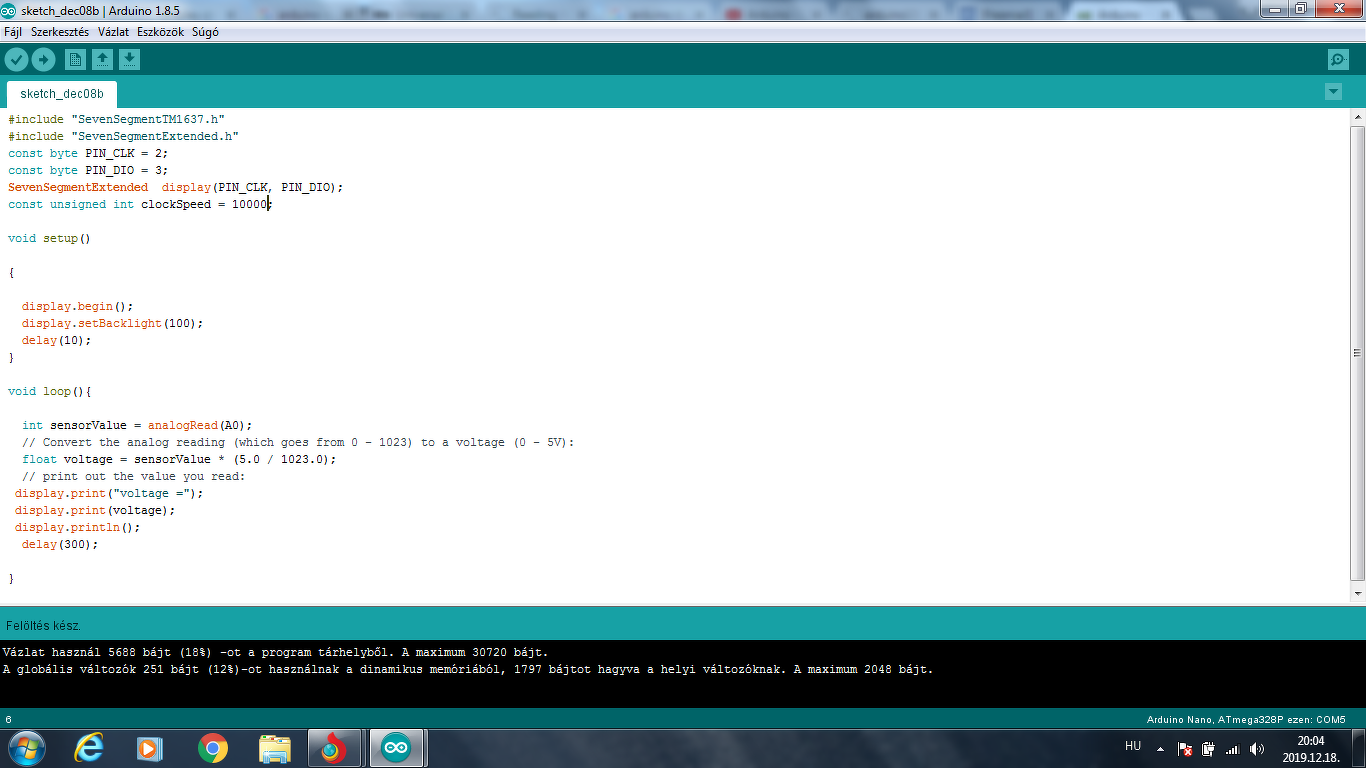Click the line '#include "SevenSegmentTM1637.h"'
This screenshot has height=768, width=1366.
[116, 119]
